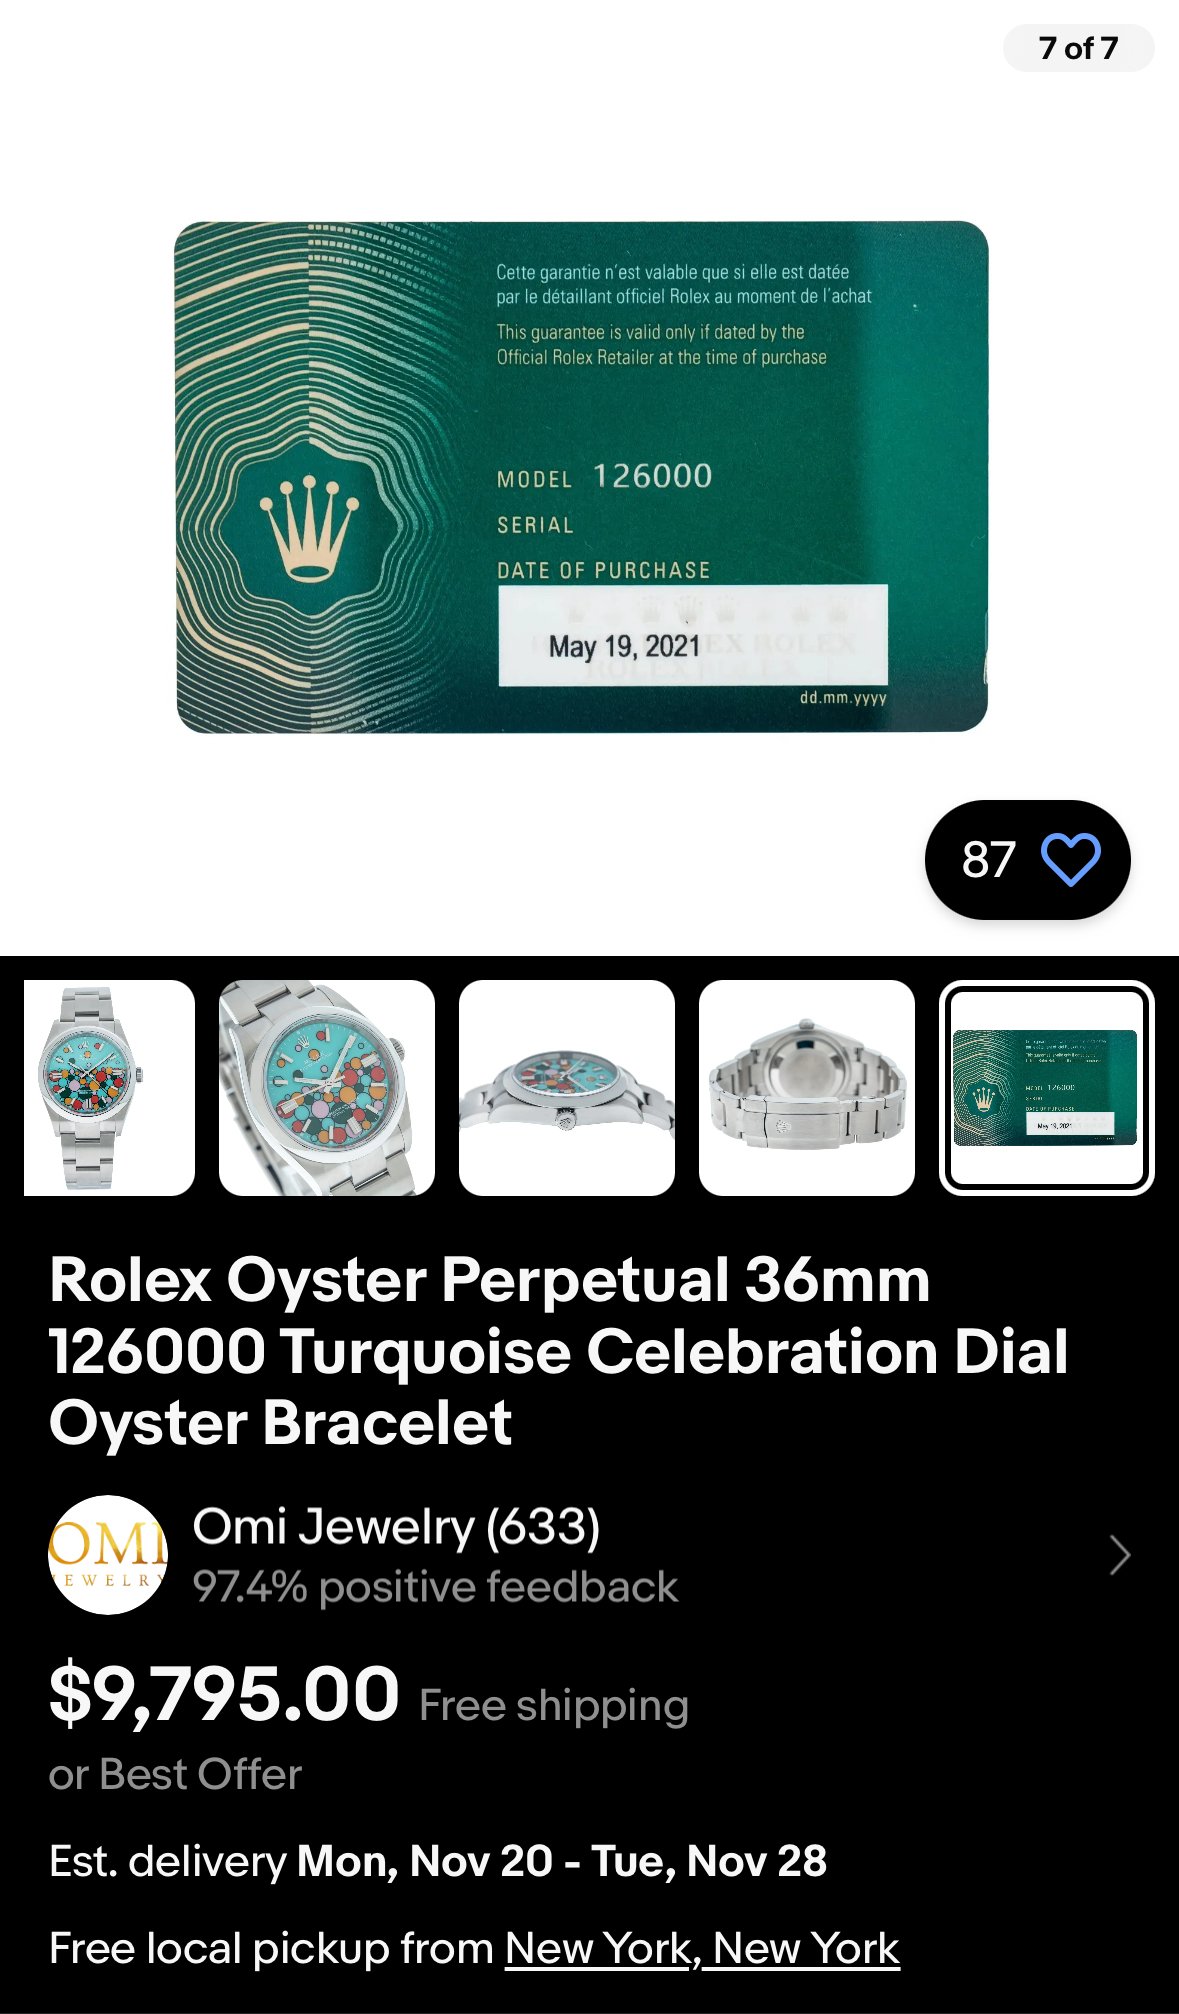Open the large Rolex warranty card image
Viewport: 1179px width, 2014px height.
[582, 477]
